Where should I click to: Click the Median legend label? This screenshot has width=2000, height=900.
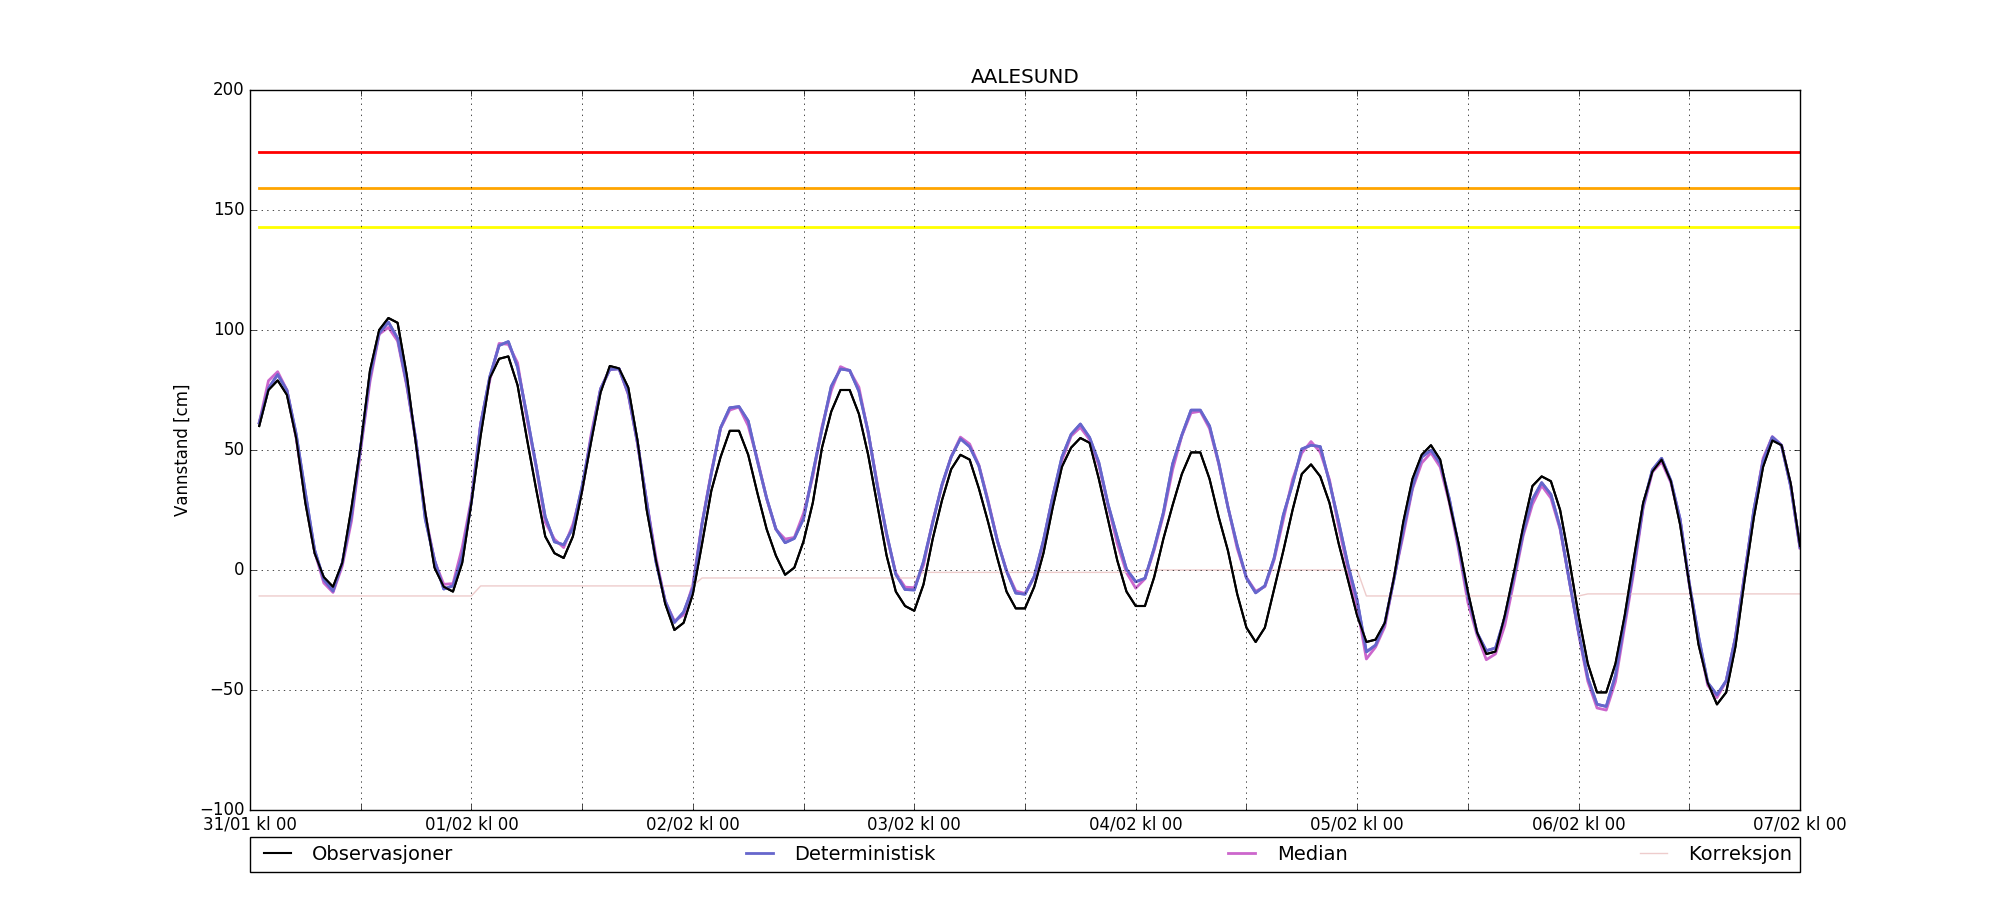point(1312,854)
